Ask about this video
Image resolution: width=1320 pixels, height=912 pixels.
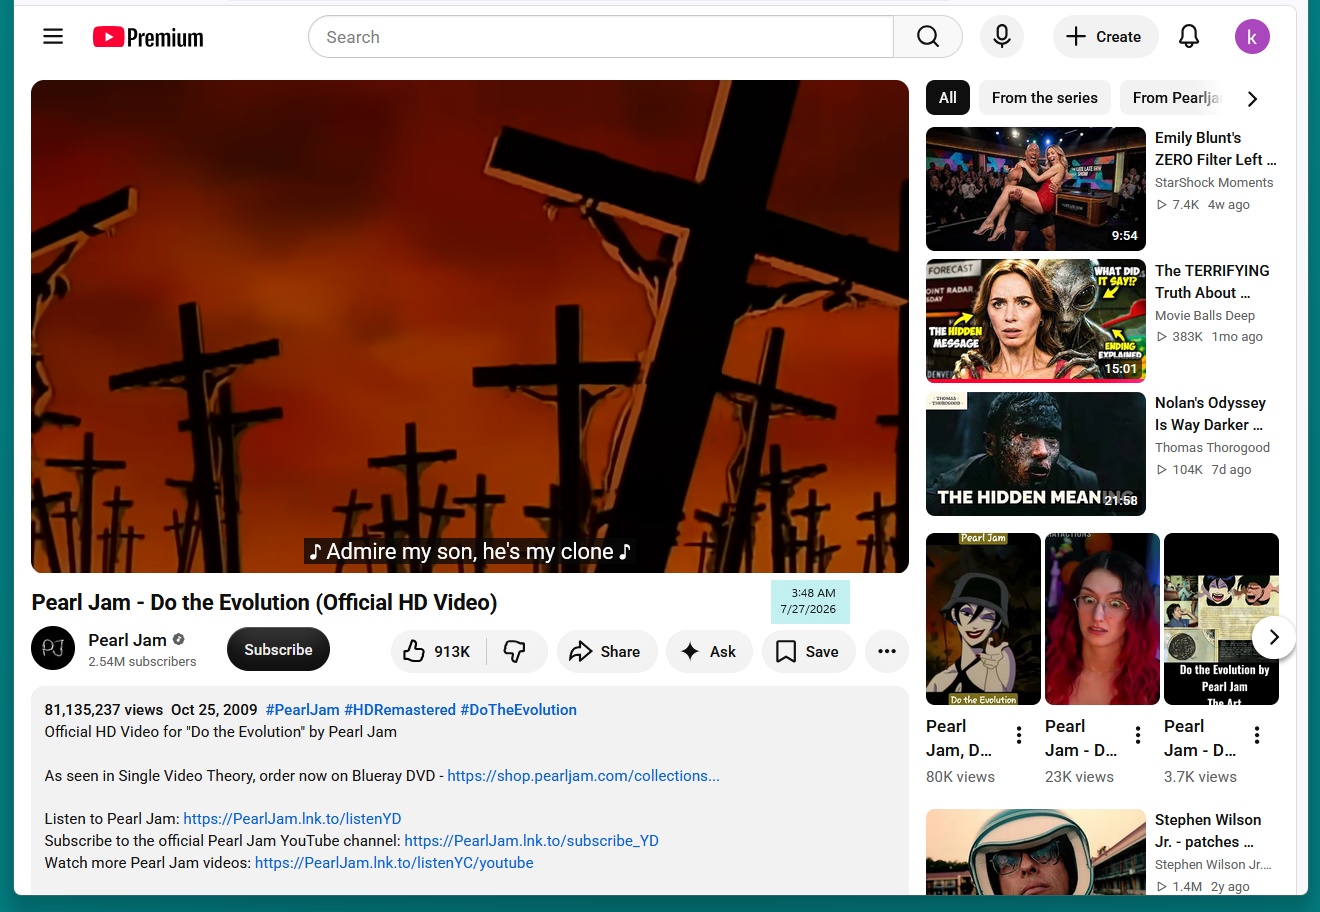pyautogui.click(x=709, y=651)
